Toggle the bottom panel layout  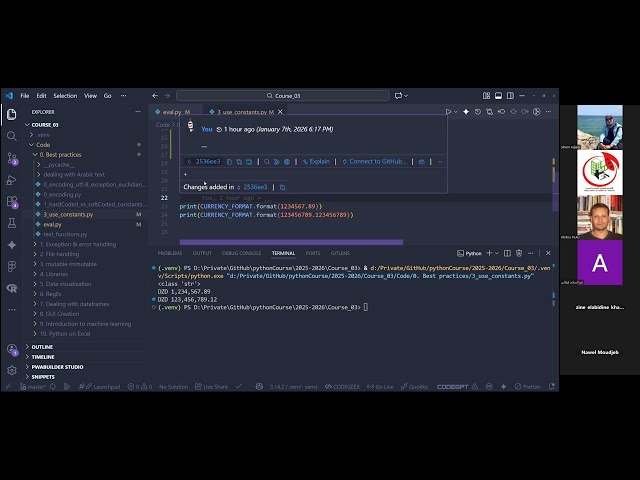pyautogui.click(x=498, y=96)
